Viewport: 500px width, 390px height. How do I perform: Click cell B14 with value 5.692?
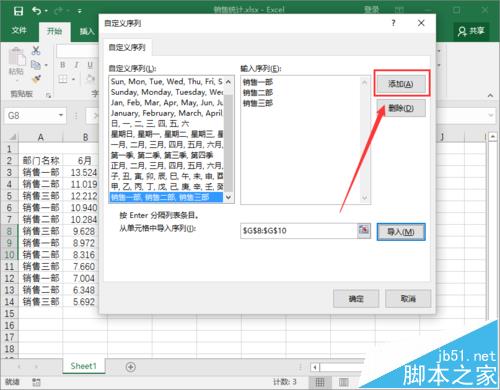84,302
